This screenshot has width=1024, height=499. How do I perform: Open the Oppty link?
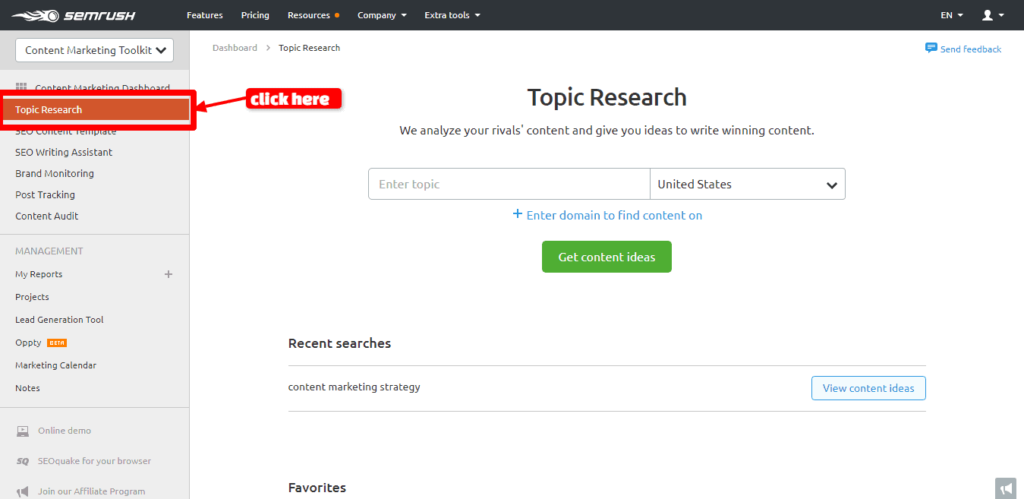coord(28,343)
